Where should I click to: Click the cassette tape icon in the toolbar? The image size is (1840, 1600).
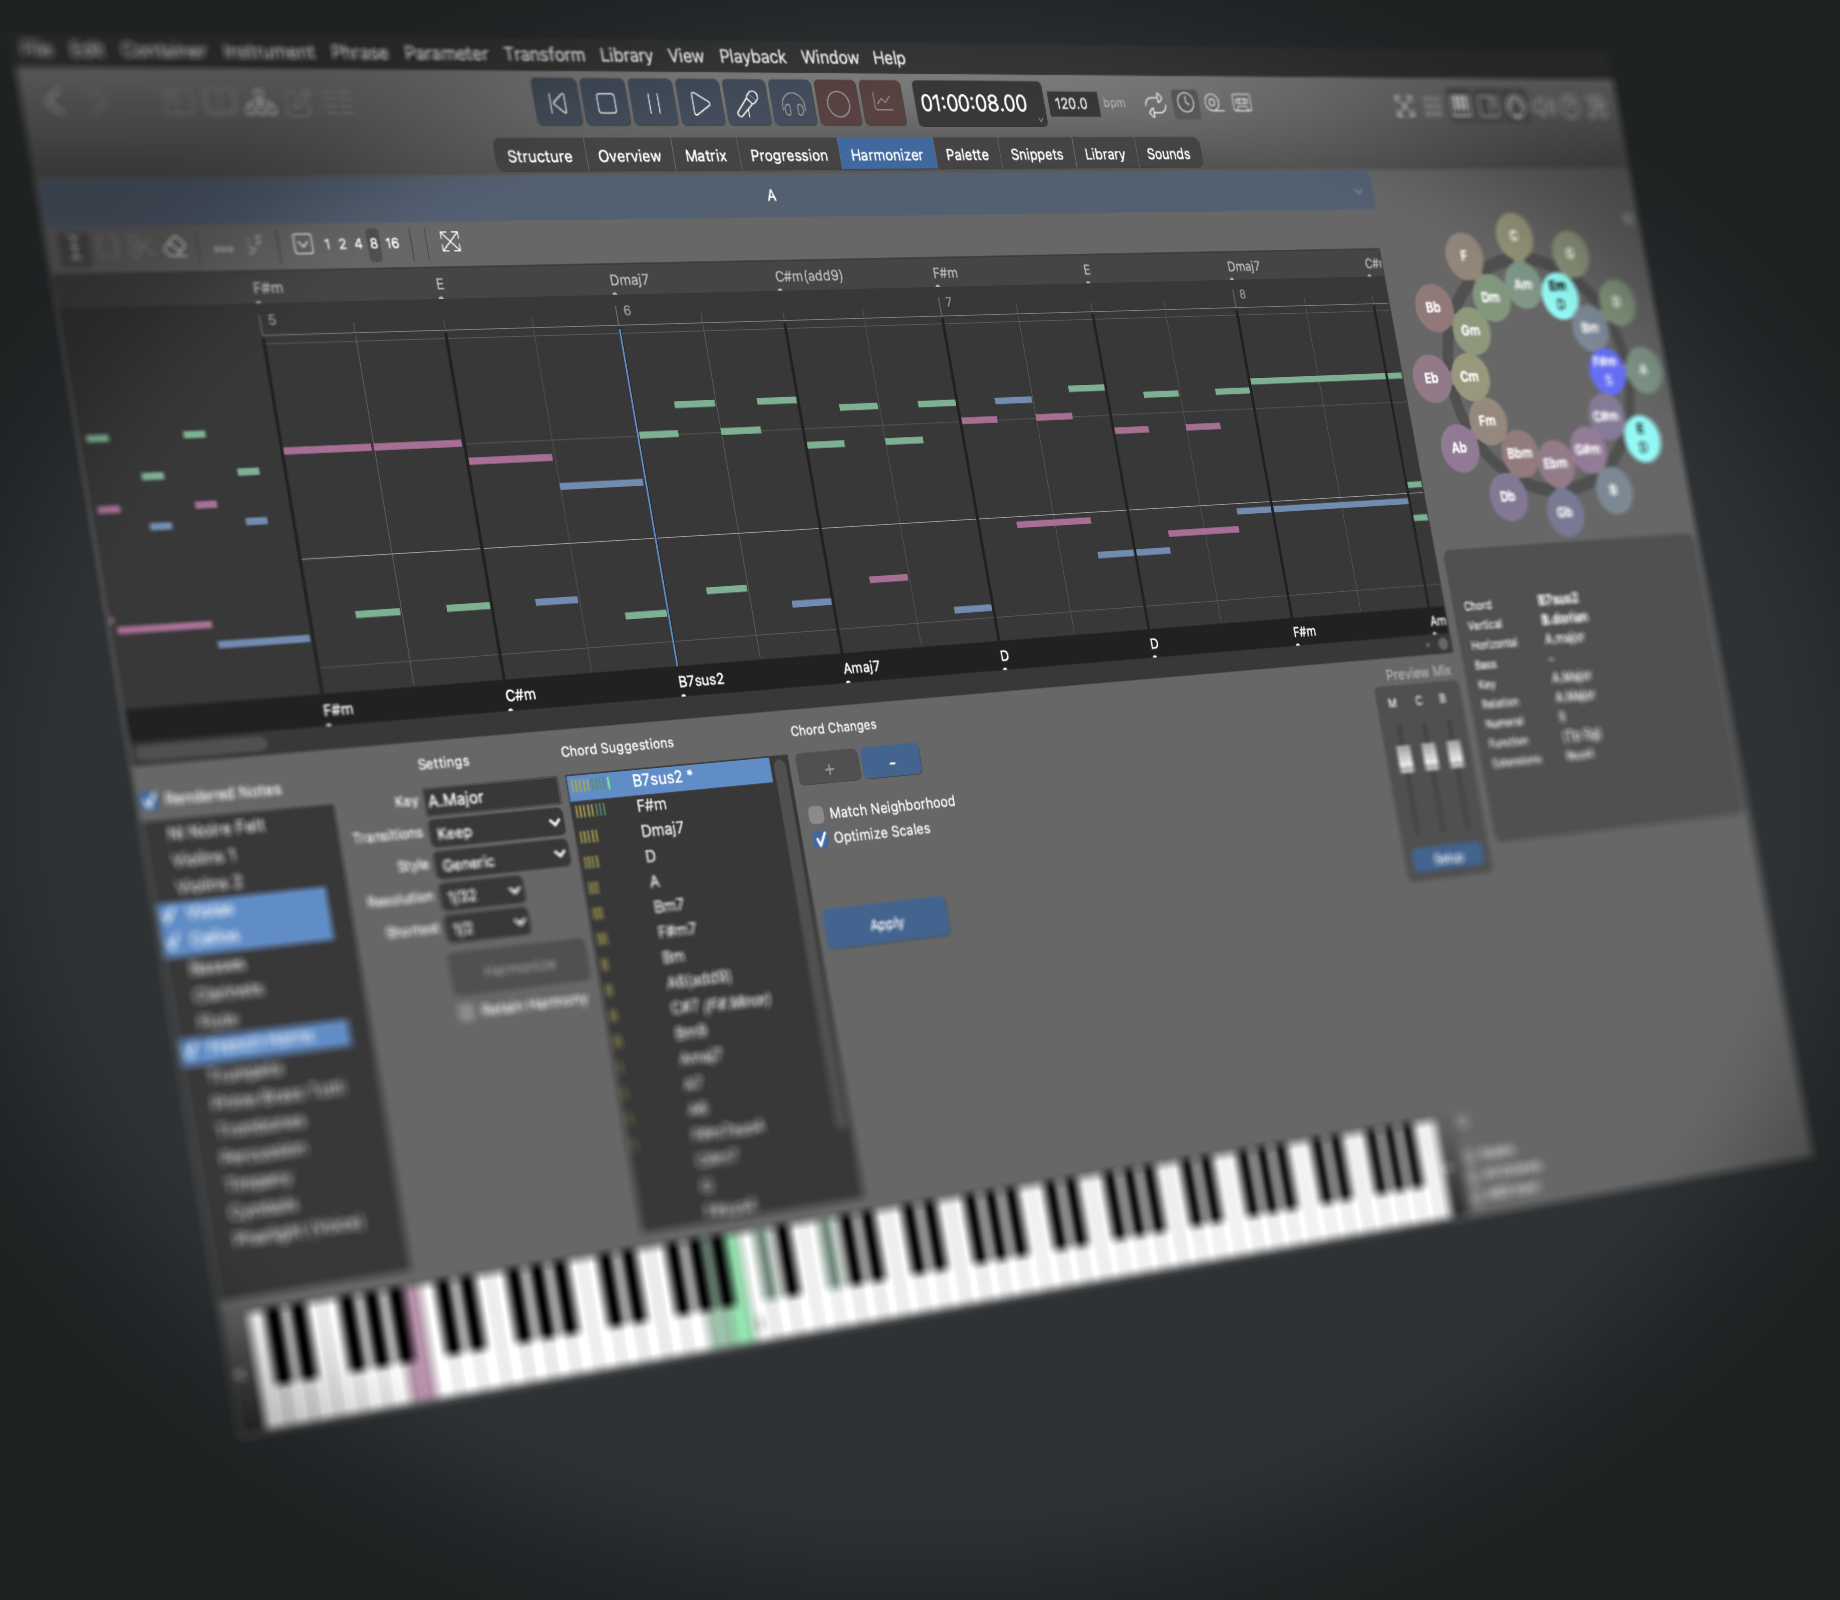click(1242, 103)
